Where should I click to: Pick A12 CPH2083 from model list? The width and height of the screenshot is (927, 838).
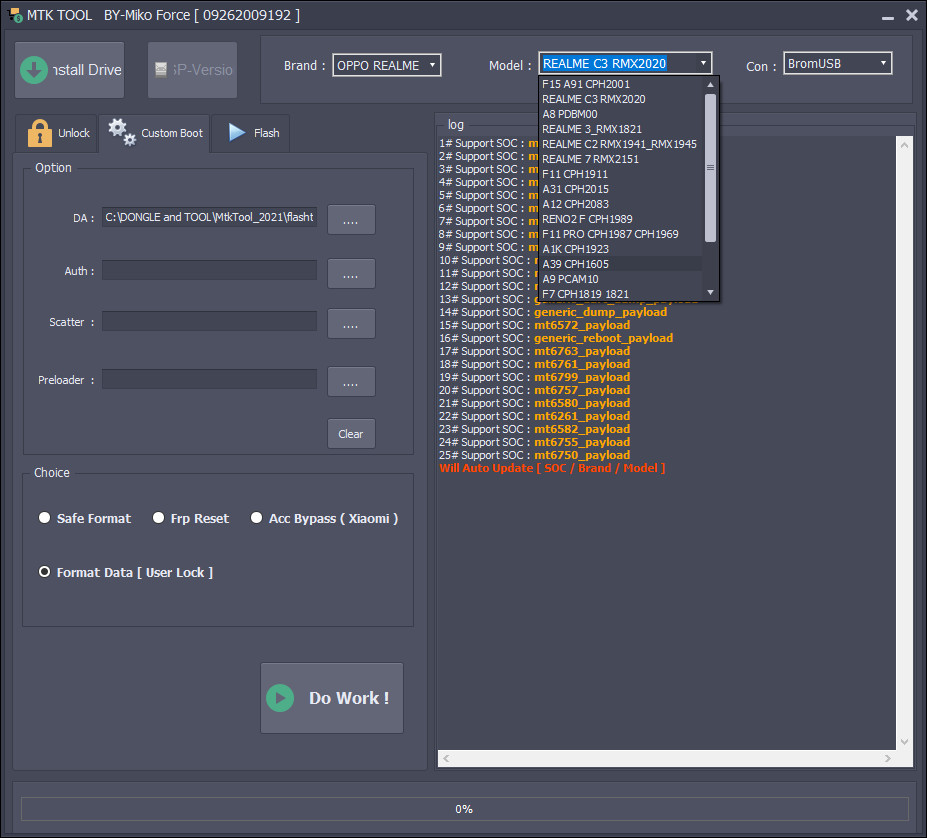click(x=621, y=204)
